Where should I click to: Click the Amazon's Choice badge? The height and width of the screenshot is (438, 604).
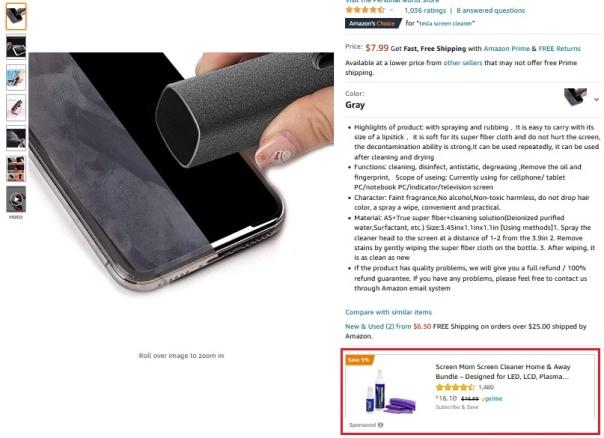[373, 23]
